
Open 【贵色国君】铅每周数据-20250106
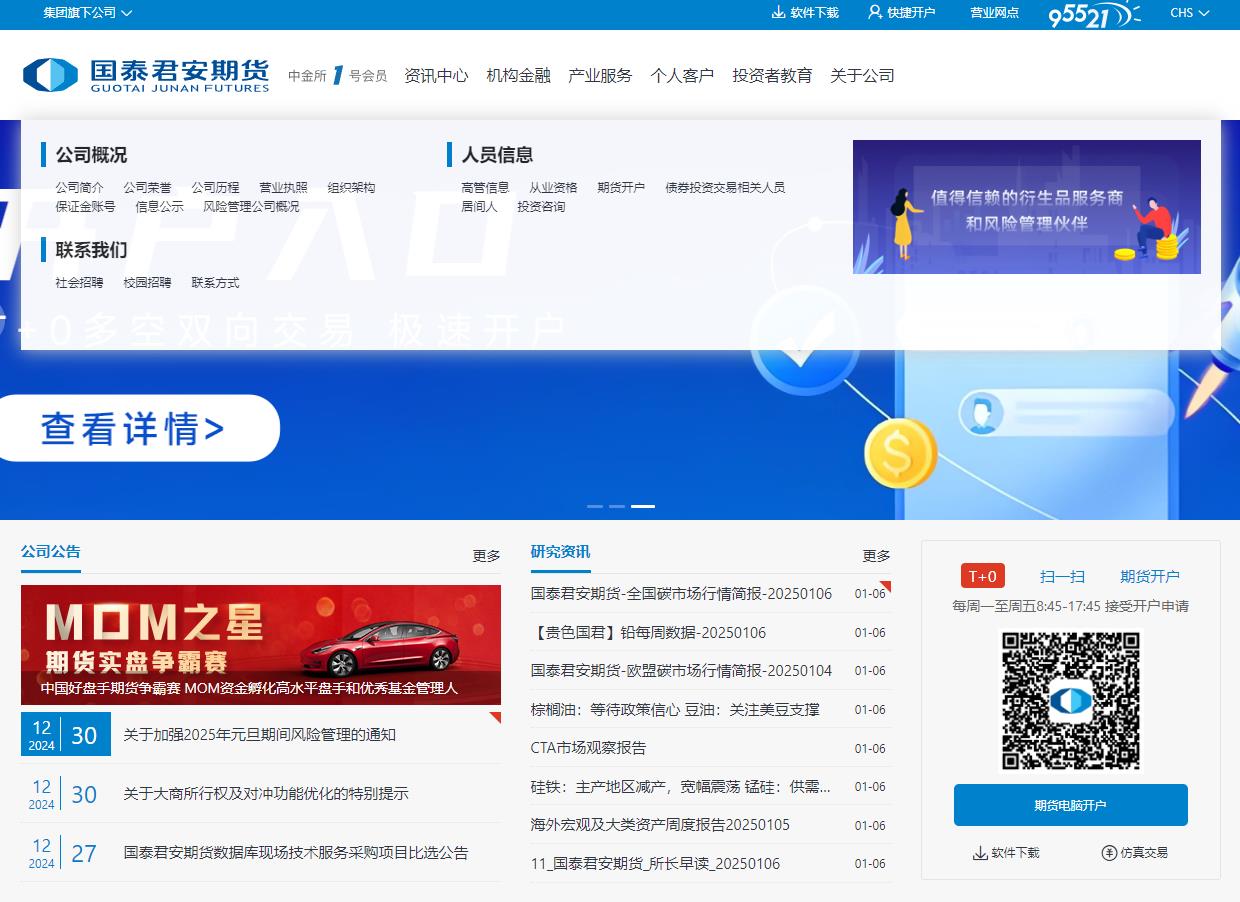pyautogui.click(x=648, y=633)
